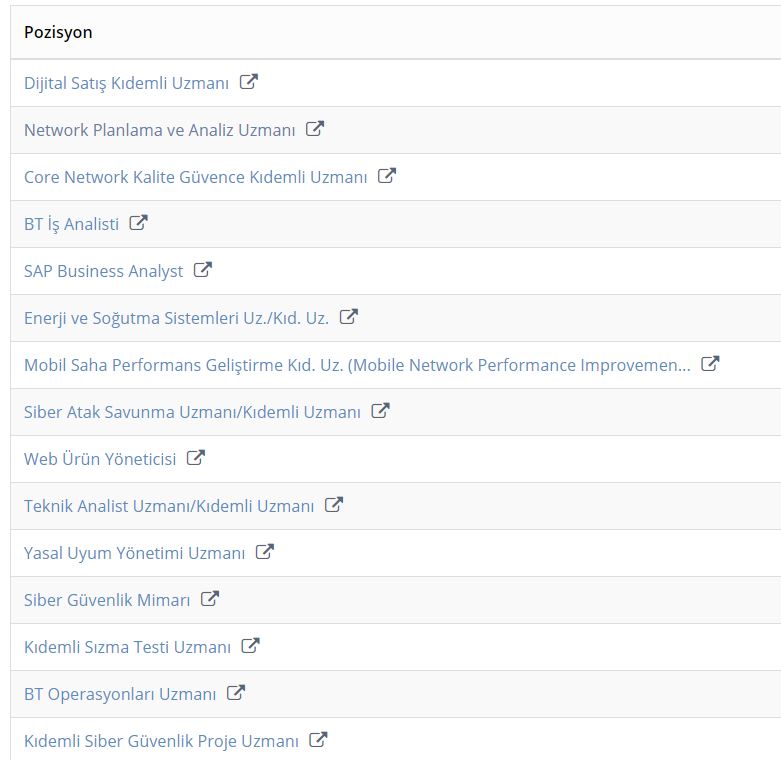Click the Pozisyon column header
The width and height of the screenshot is (781, 760).
pyautogui.click(x=58, y=32)
